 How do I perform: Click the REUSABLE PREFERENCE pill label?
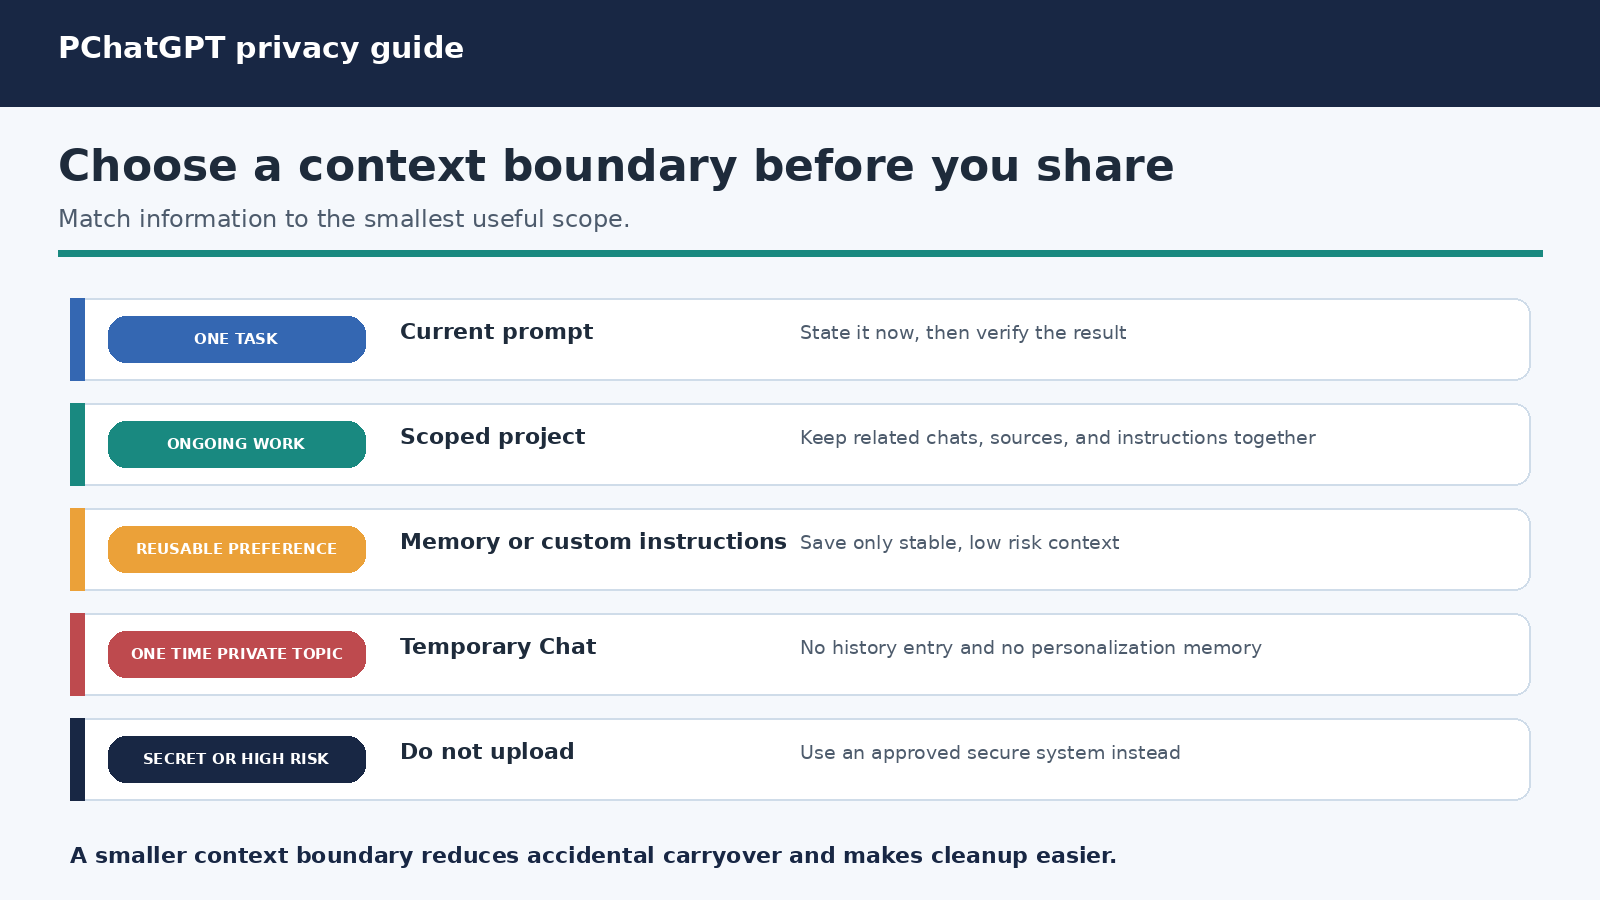[237, 549]
